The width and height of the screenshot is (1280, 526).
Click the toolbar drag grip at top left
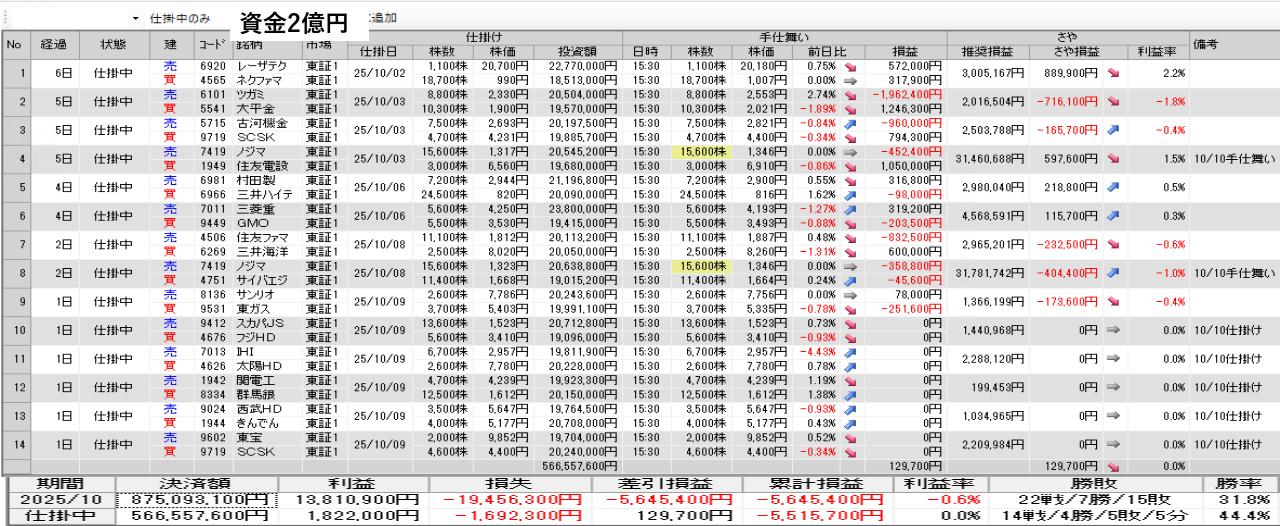pyautogui.click(x=4, y=19)
